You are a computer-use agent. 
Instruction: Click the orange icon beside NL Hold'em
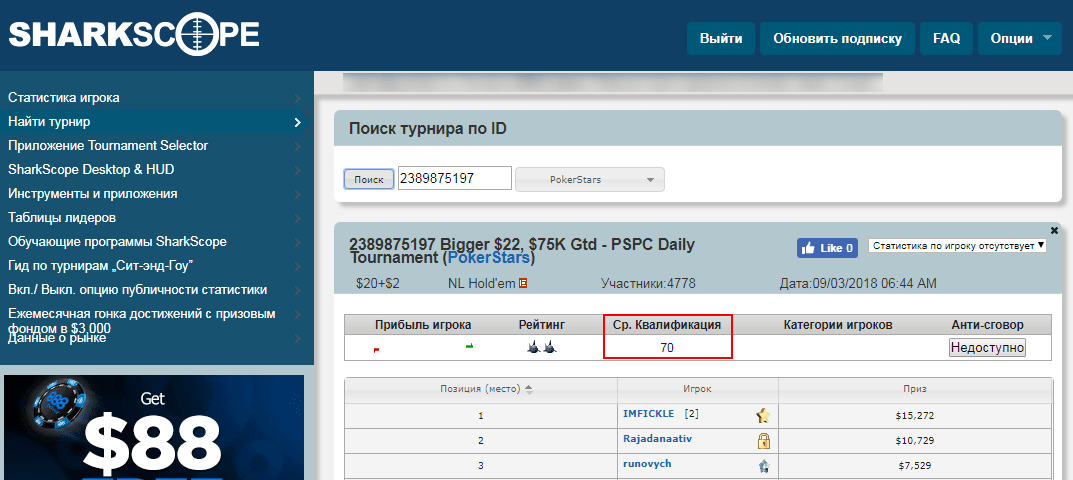(523, 284)
